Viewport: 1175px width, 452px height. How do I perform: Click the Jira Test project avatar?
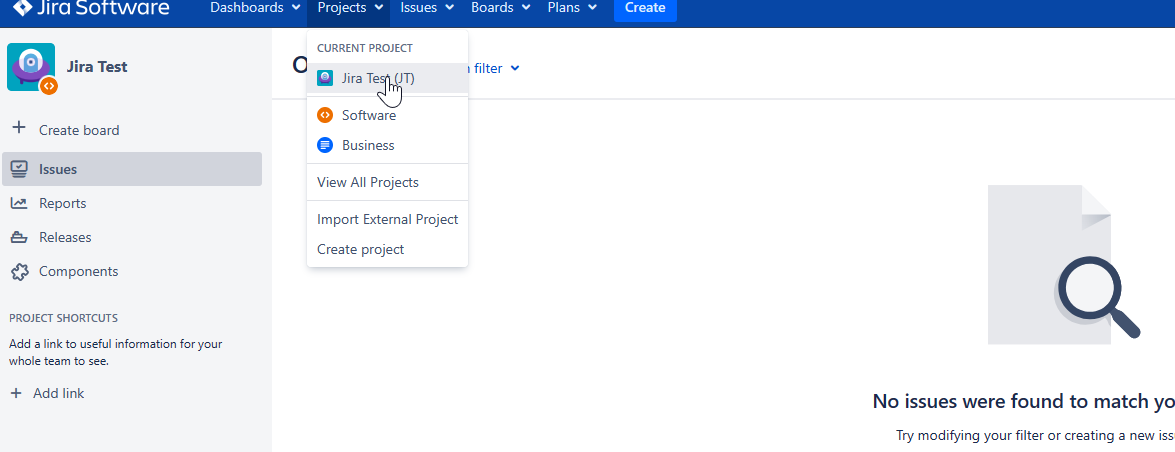point(31,67)
